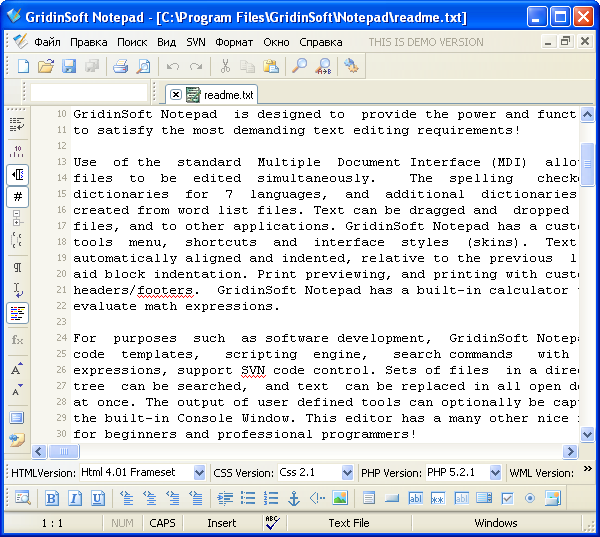Insert numbered list from the HTML toolbar
This screenshot has height=537, width=600.
pos(271,498)
